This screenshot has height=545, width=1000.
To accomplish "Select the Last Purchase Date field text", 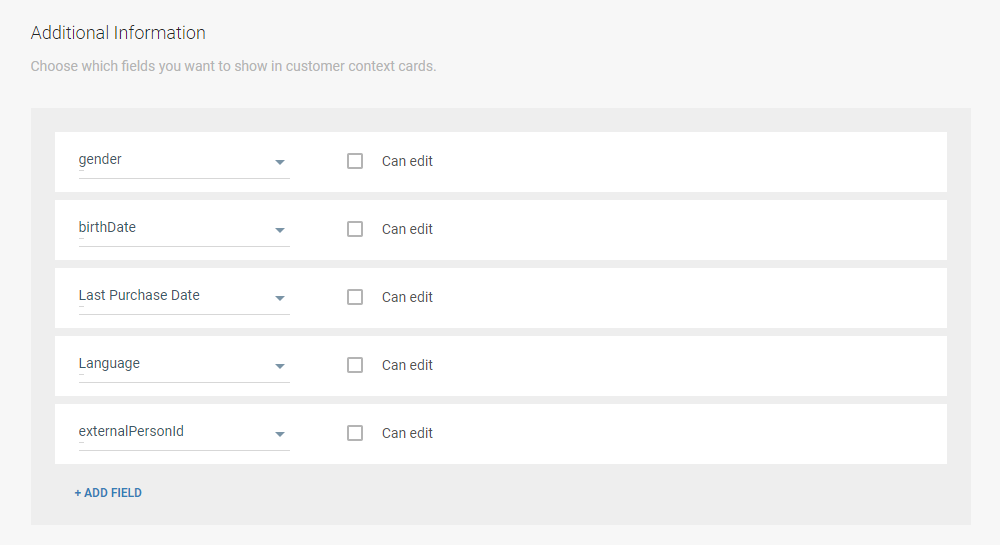I will point(139,295).
